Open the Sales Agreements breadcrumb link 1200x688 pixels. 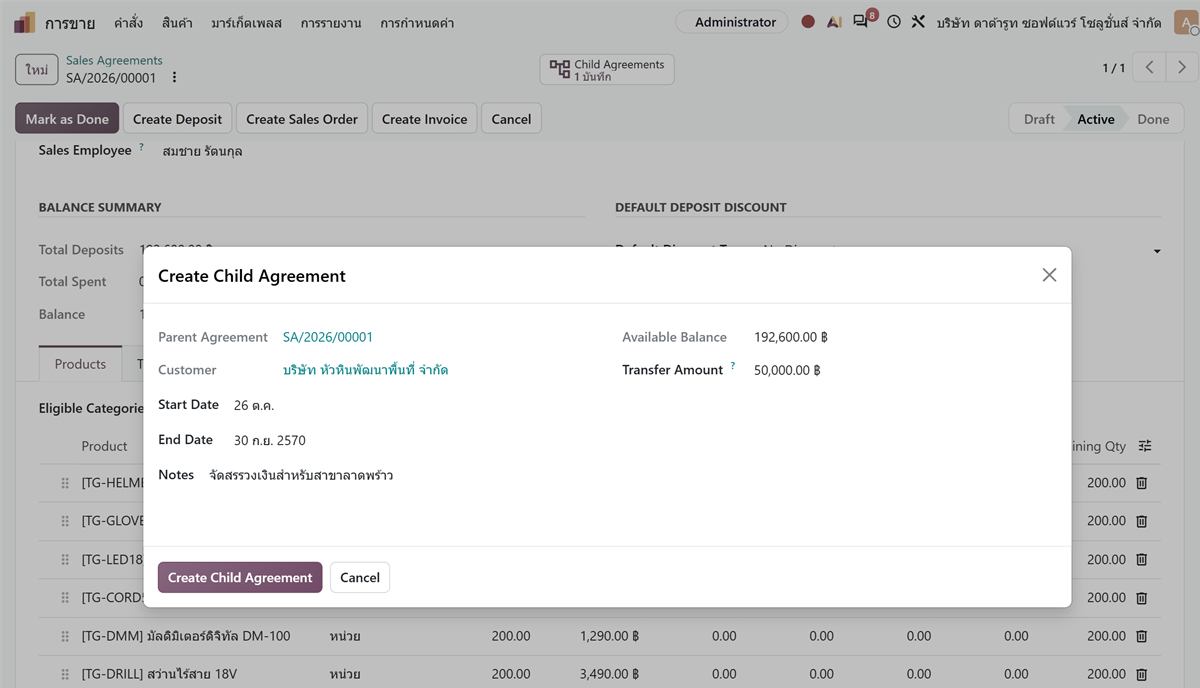click(114, 61)
